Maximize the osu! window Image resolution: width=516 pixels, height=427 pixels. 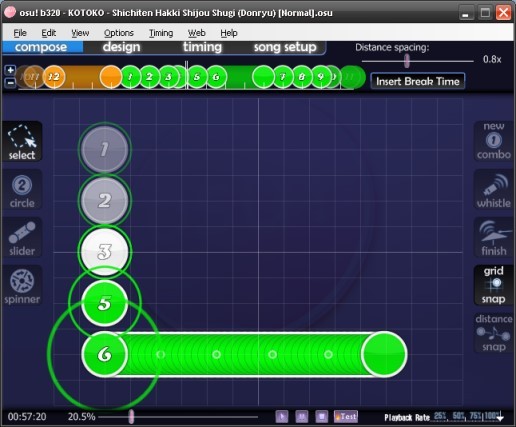pyautogui.click(x=485, y=13)
